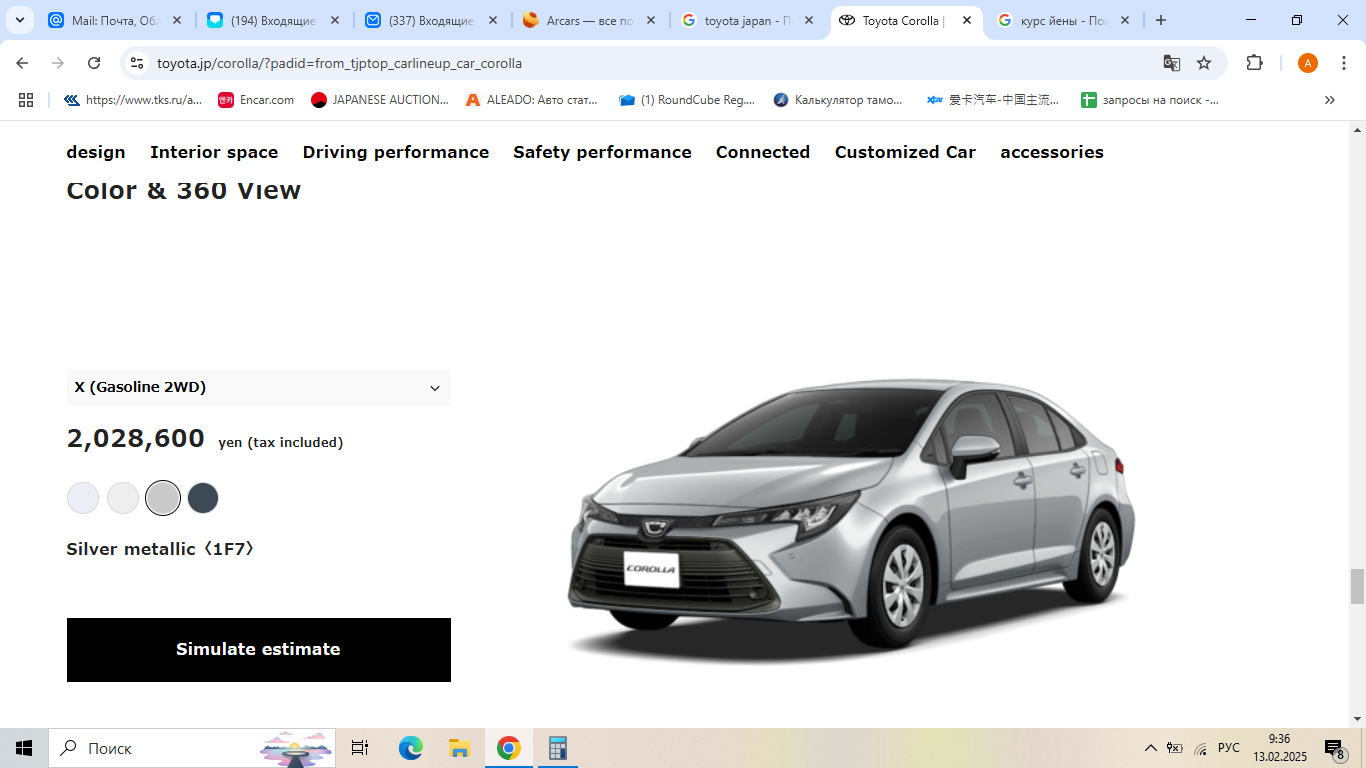The image size is (1366, 768).
Task: Close the Mail: Почта tab
Action: pos(176,20)
